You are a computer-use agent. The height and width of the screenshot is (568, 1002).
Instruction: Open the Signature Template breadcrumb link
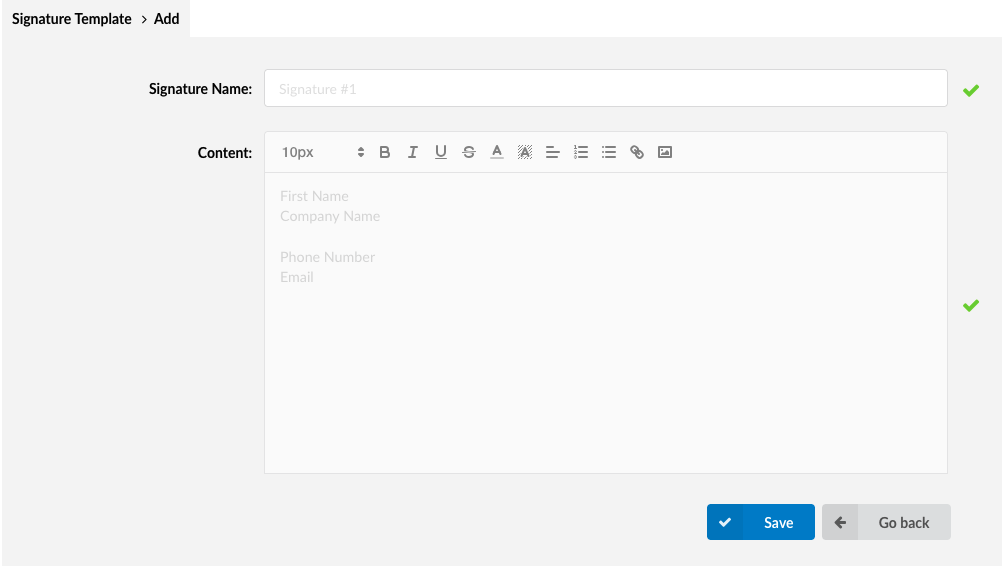click(x=72, y=19)
